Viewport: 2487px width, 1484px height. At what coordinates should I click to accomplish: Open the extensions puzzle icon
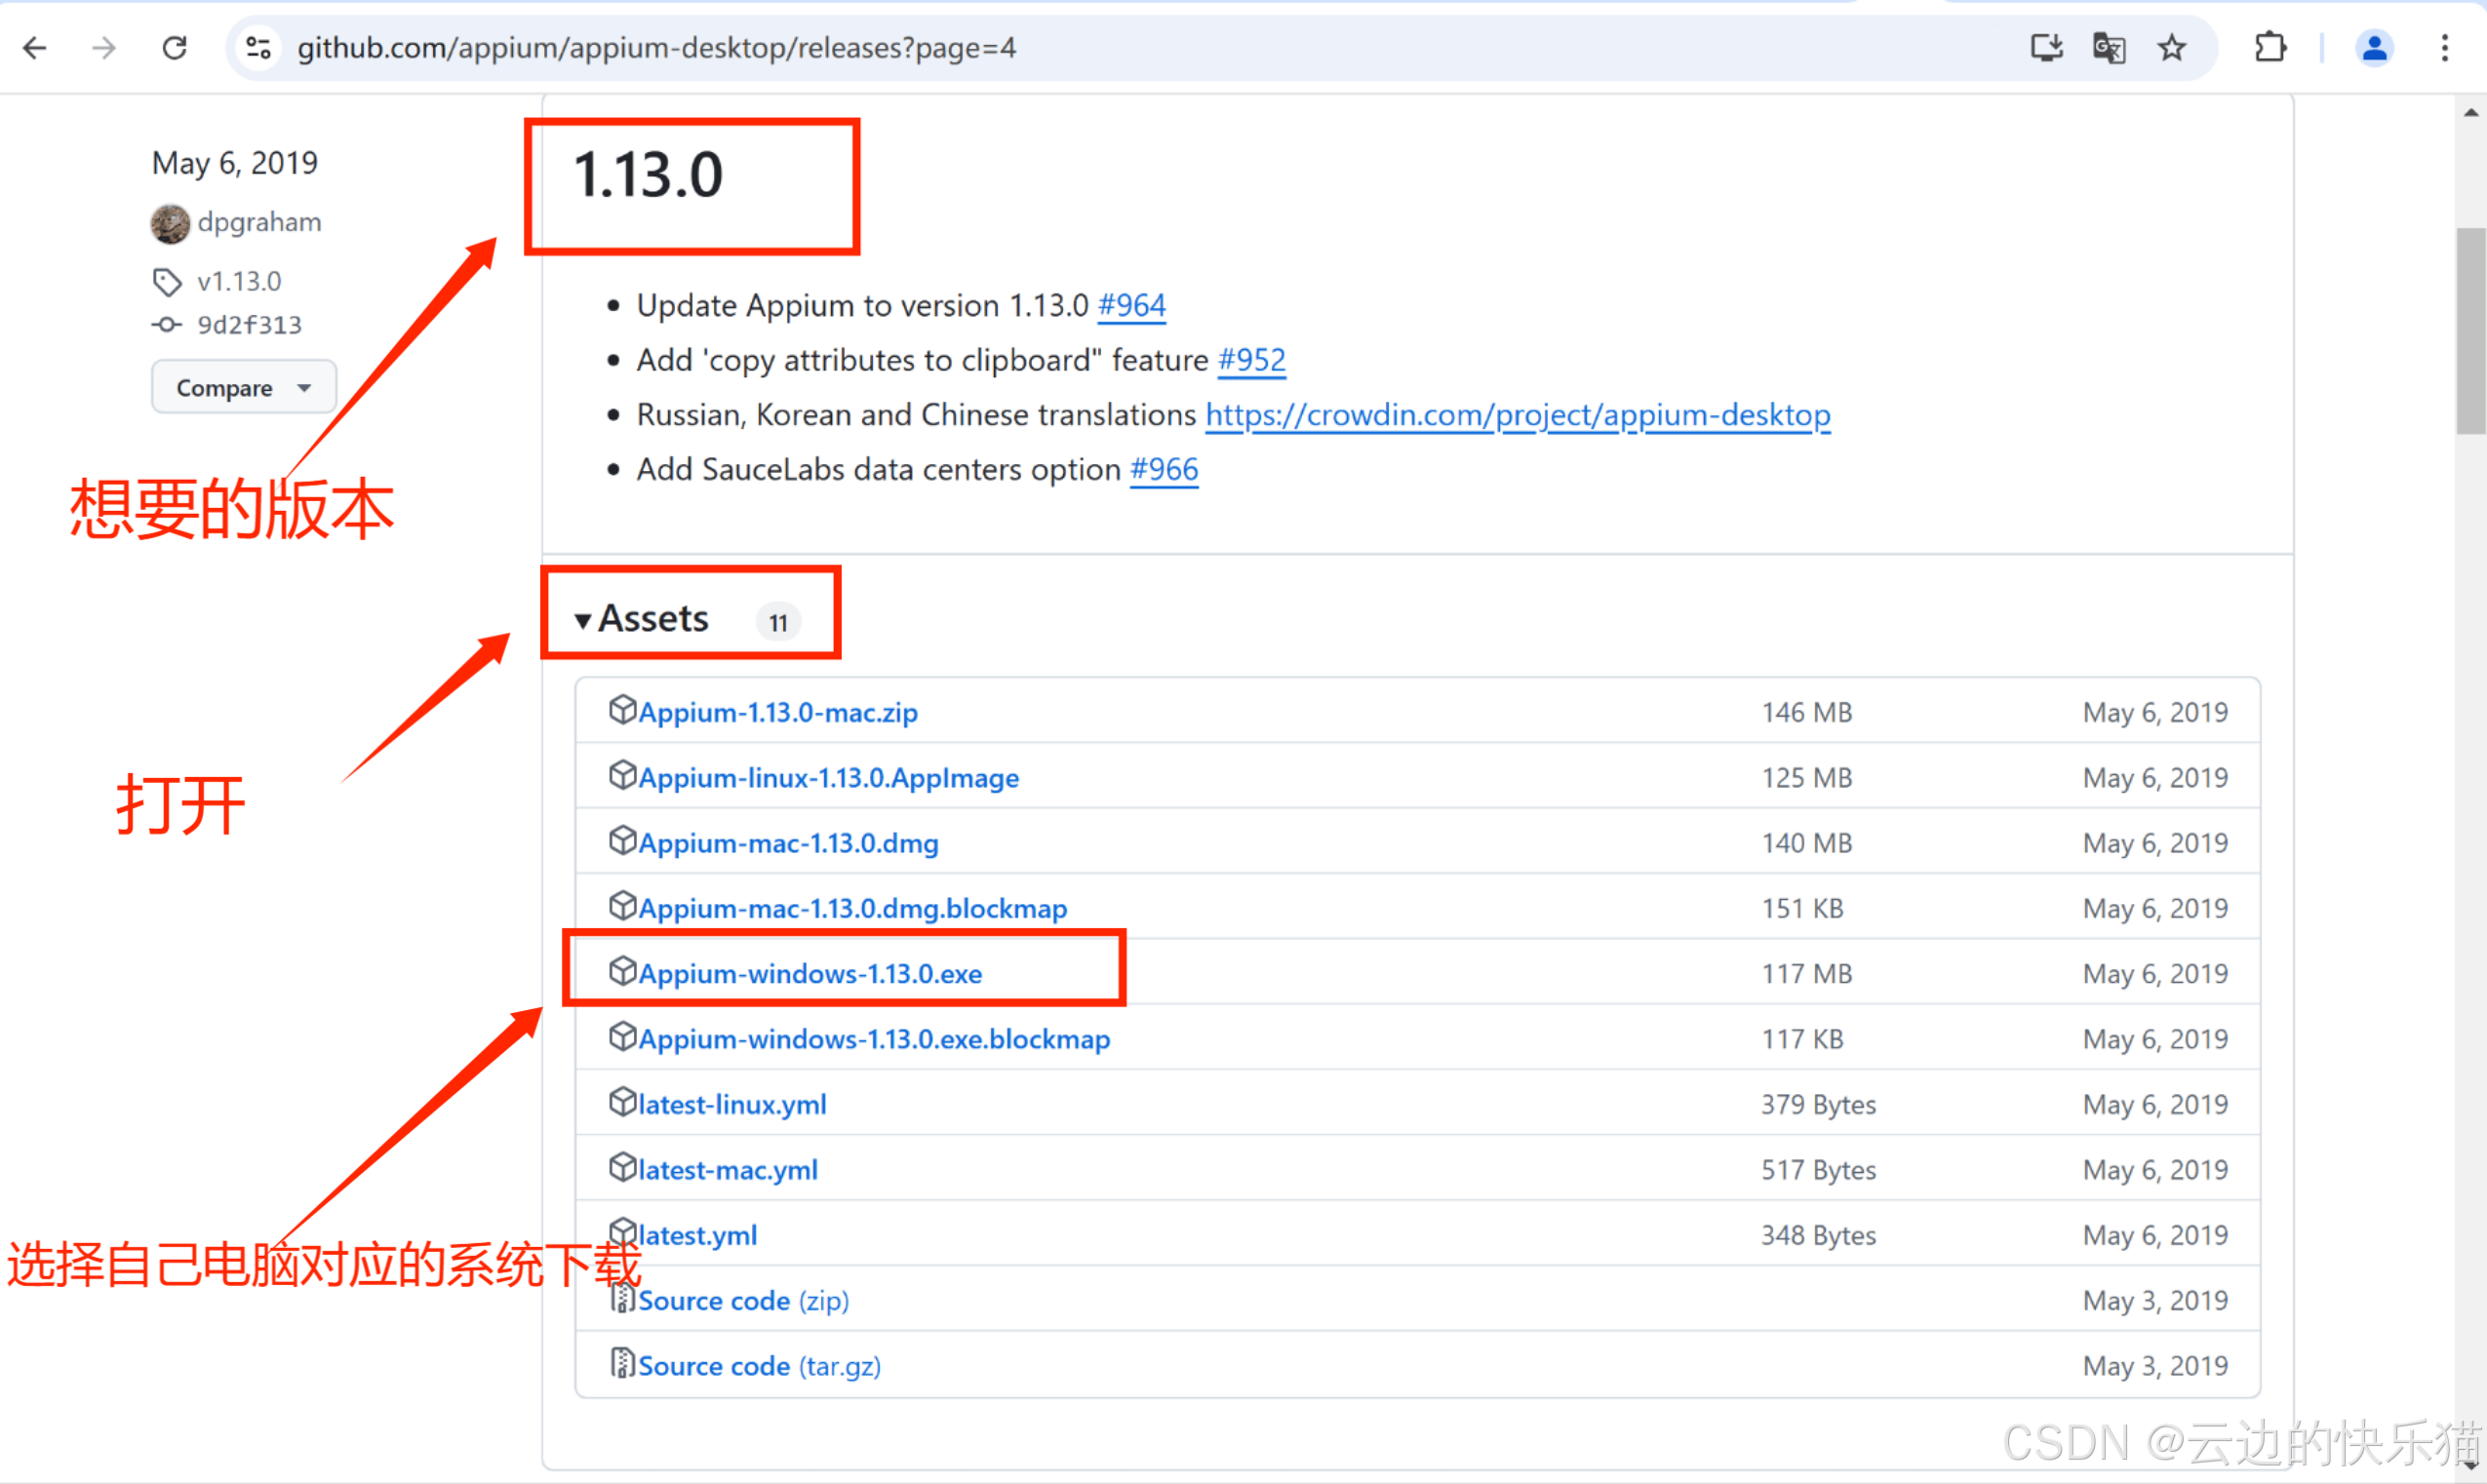click(x=2270, y=47)
